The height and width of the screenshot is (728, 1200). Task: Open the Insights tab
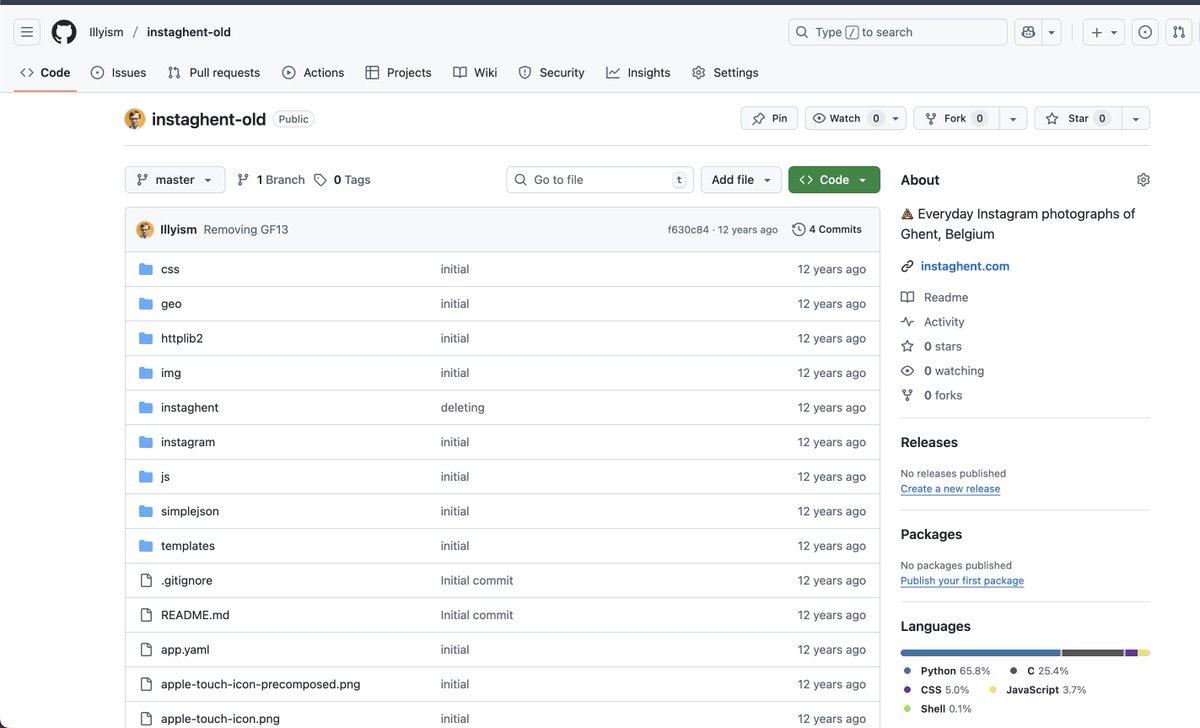coord(638,72)
